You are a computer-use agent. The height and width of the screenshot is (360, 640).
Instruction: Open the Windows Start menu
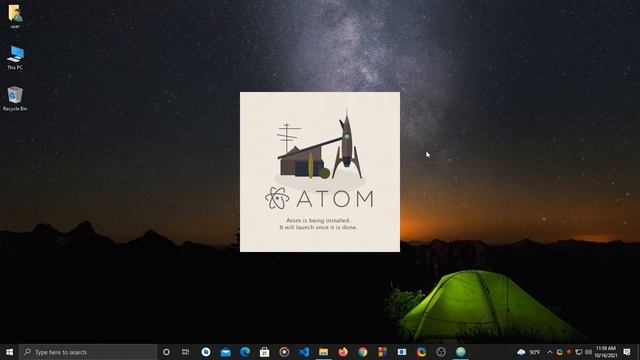(9, 352)
